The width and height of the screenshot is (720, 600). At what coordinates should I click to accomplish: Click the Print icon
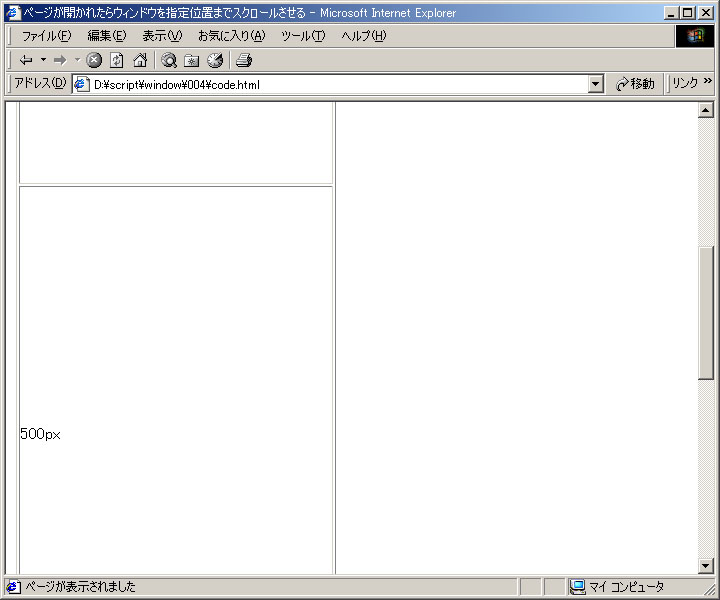click(x=243, y=60)
